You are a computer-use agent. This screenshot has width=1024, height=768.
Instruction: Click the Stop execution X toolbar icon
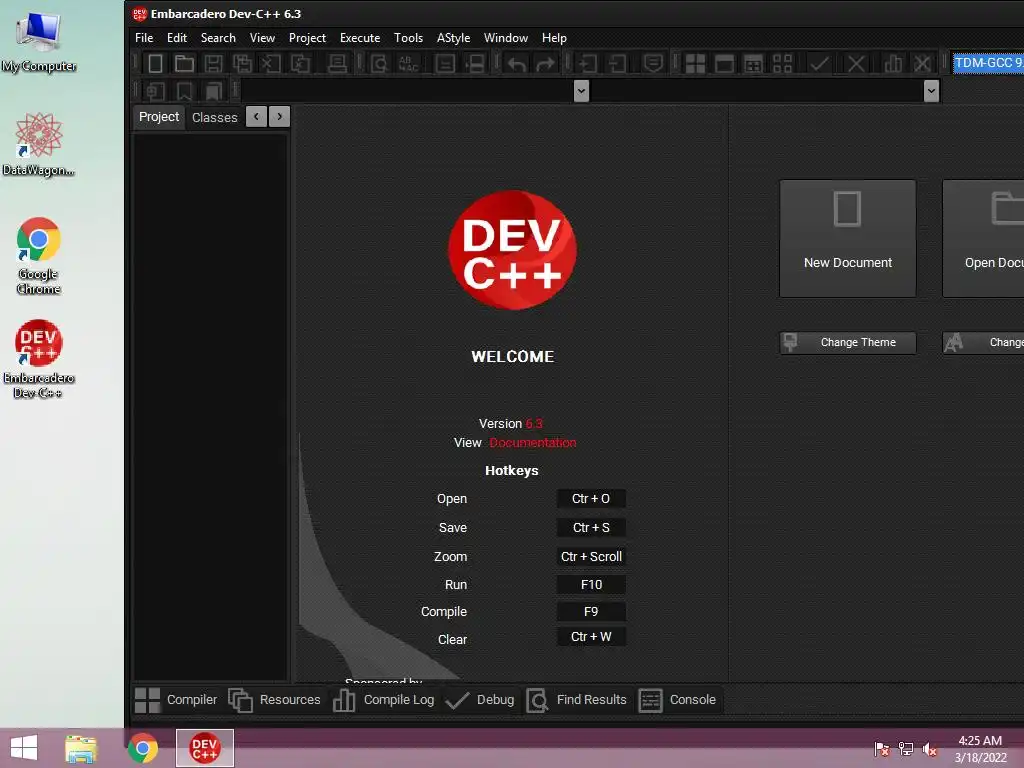856,63
